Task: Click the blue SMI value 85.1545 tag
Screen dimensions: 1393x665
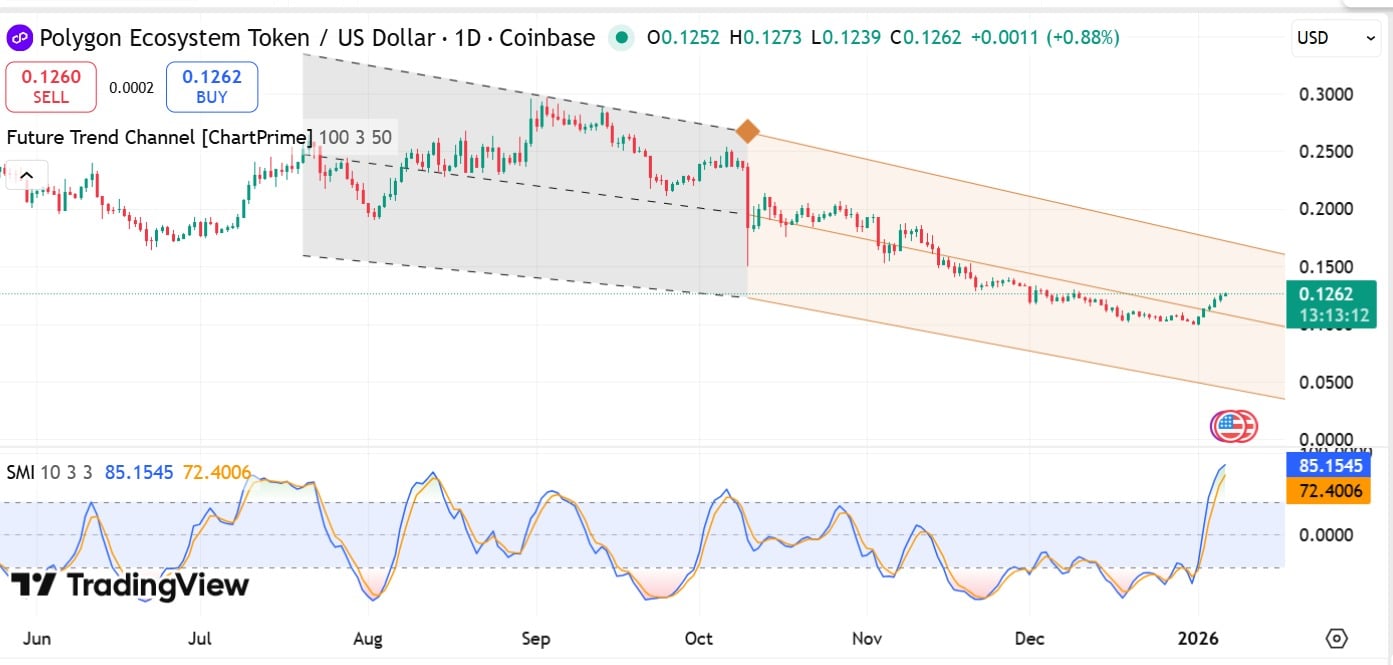Action: pyautogui.click(x=1326, y=465)
